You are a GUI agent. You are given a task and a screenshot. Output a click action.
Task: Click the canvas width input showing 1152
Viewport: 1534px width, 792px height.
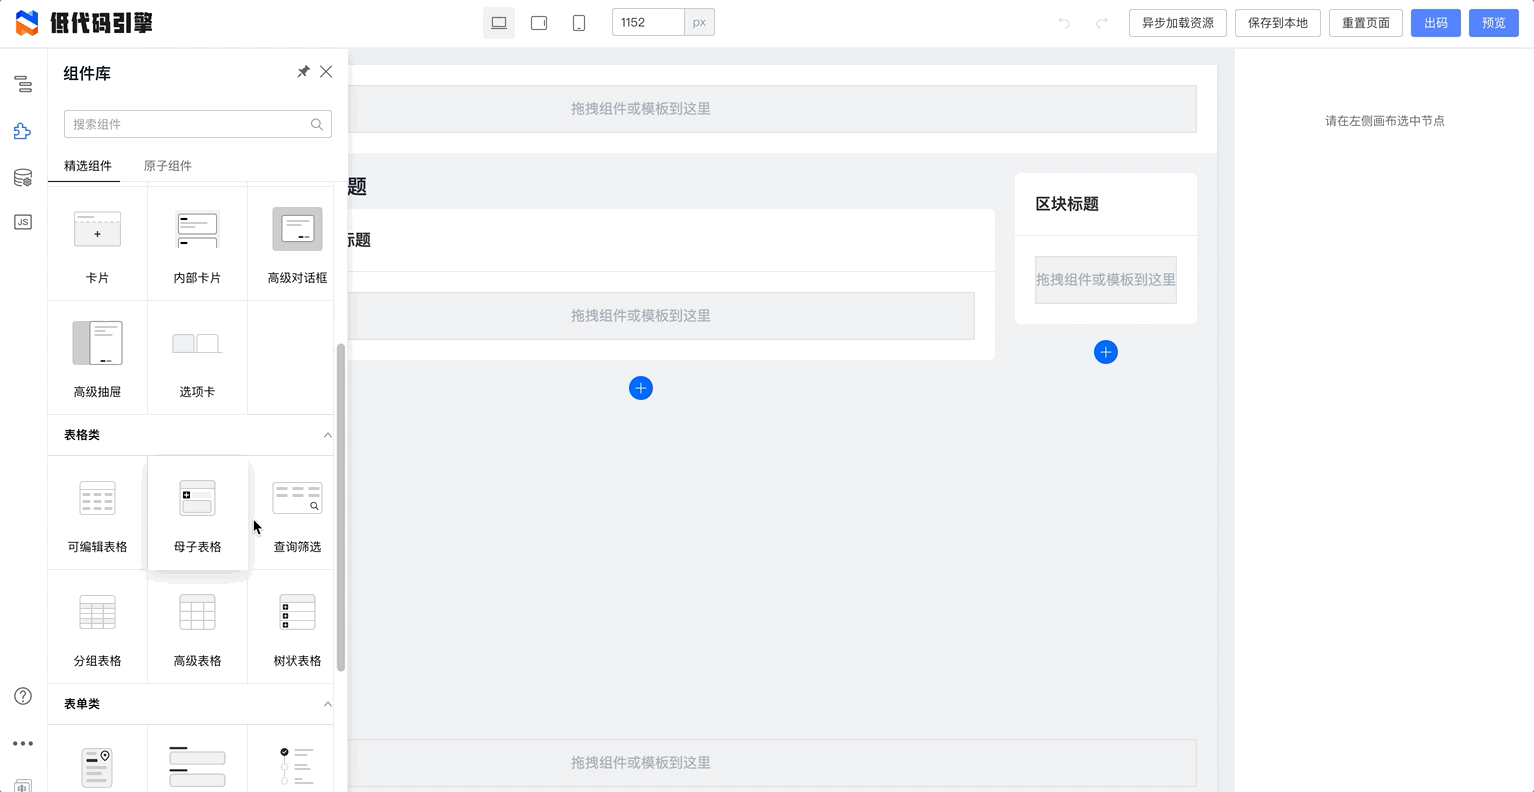648,23
